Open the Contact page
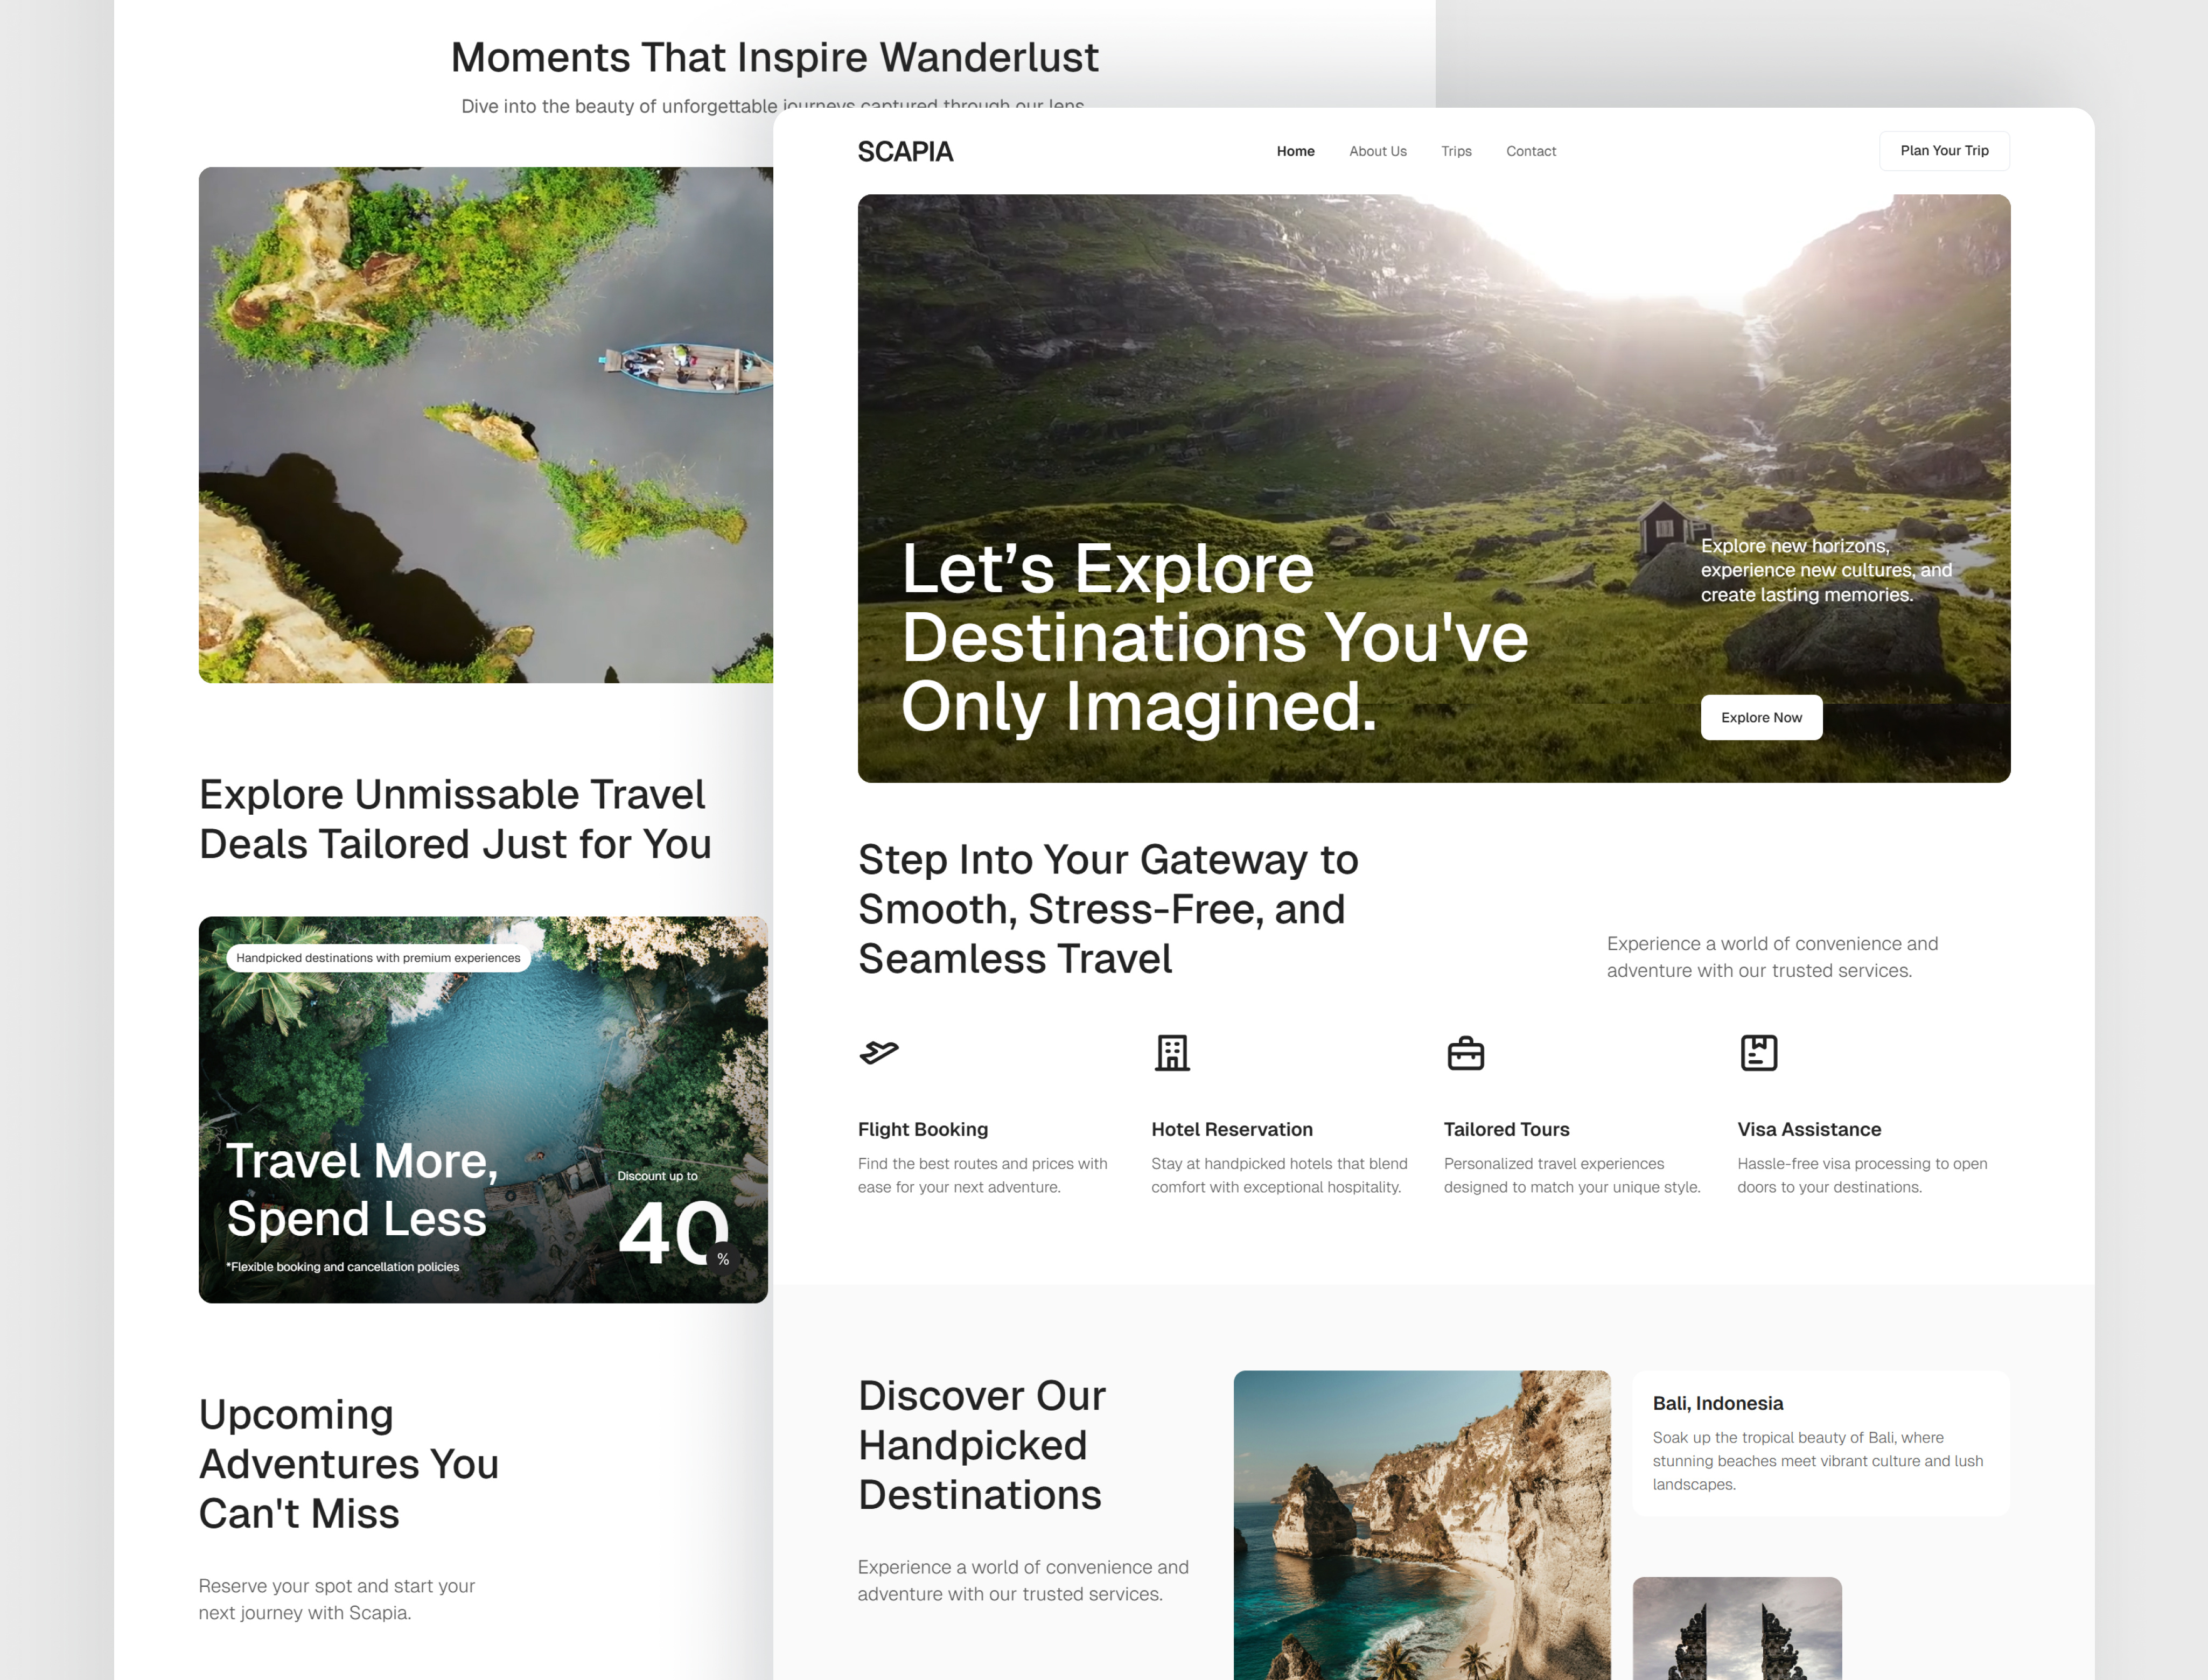Viewport: 2208px width, 1680px height. point(1531,151)
